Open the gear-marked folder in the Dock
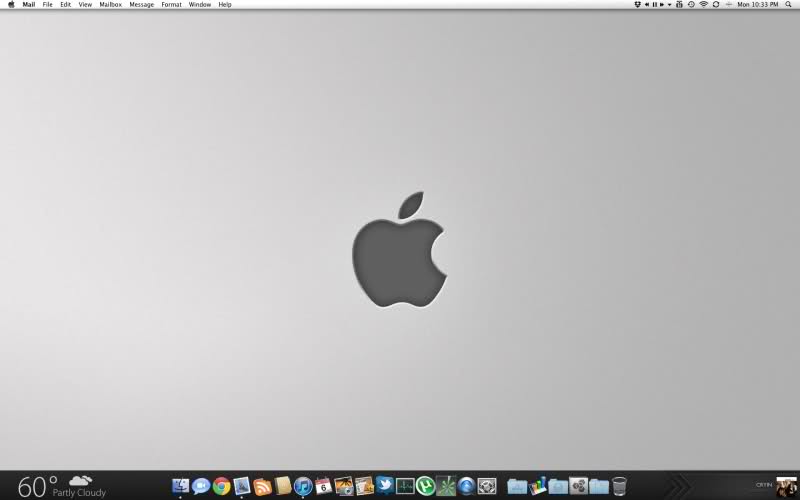This screenshot has height=500, width=800. [579, 486]
